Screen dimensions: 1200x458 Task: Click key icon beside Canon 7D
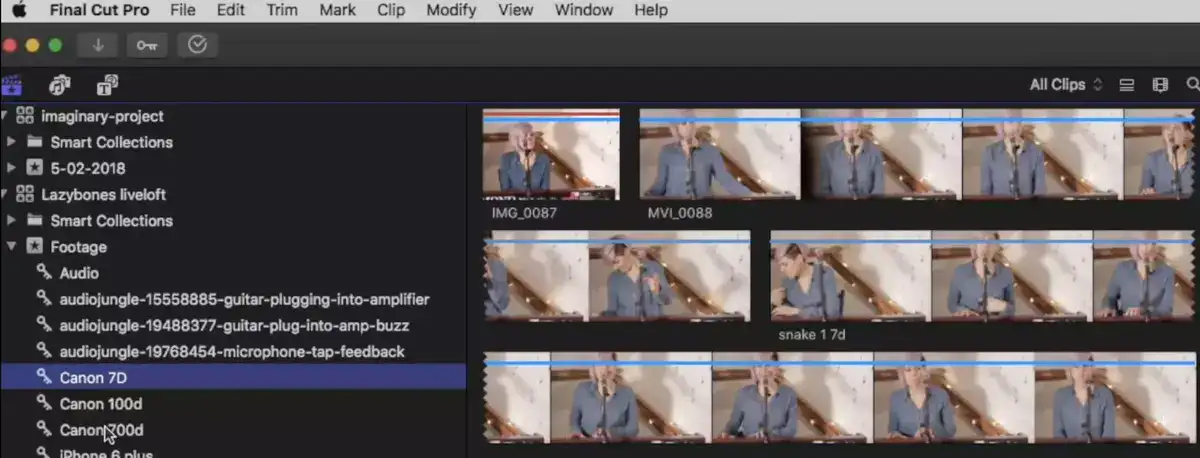[44, 377]
